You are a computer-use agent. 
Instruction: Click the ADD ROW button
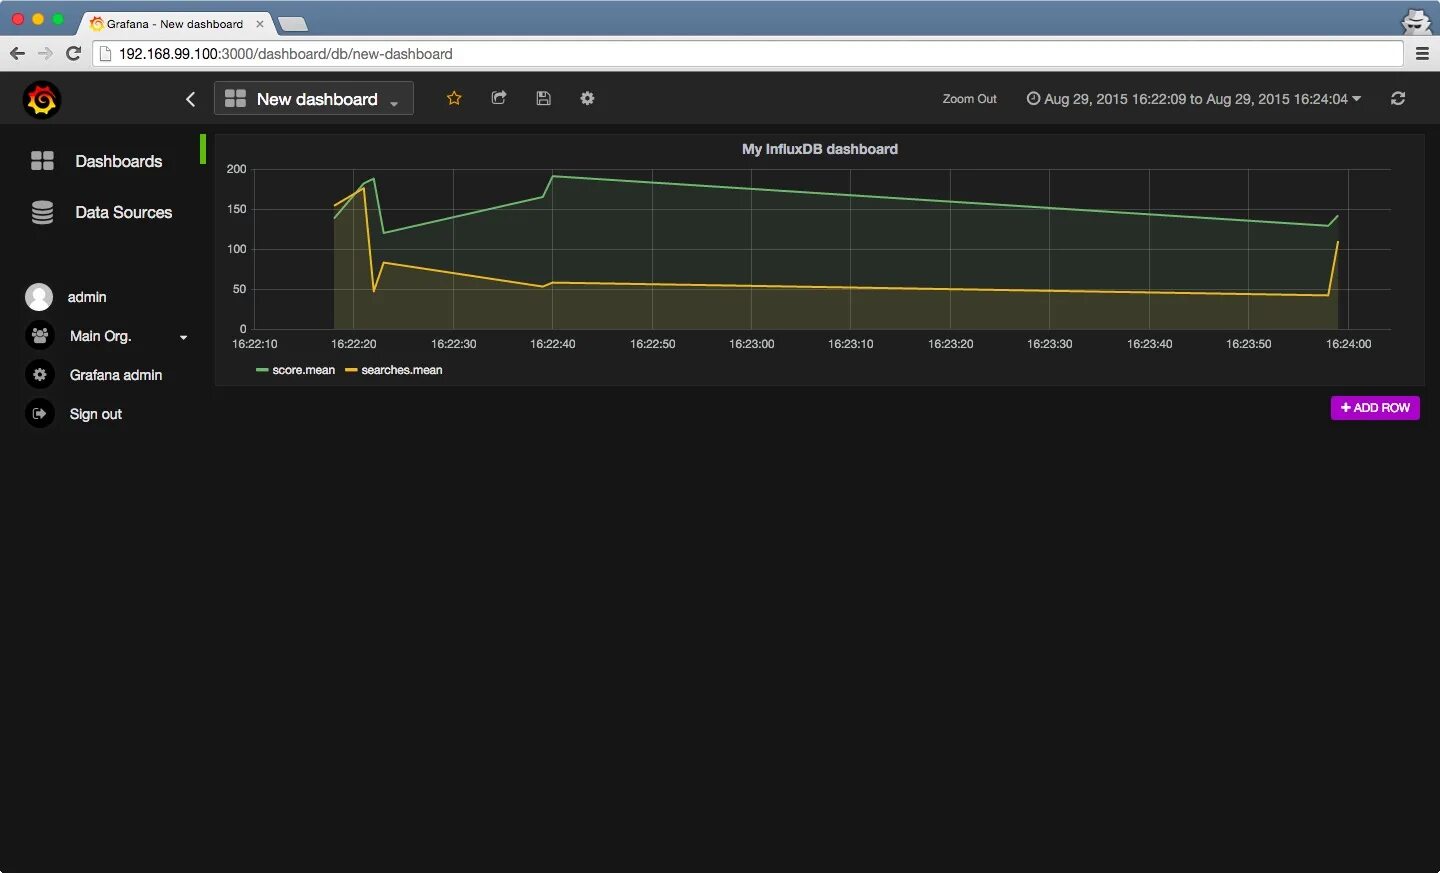[x=1375, y=408]
